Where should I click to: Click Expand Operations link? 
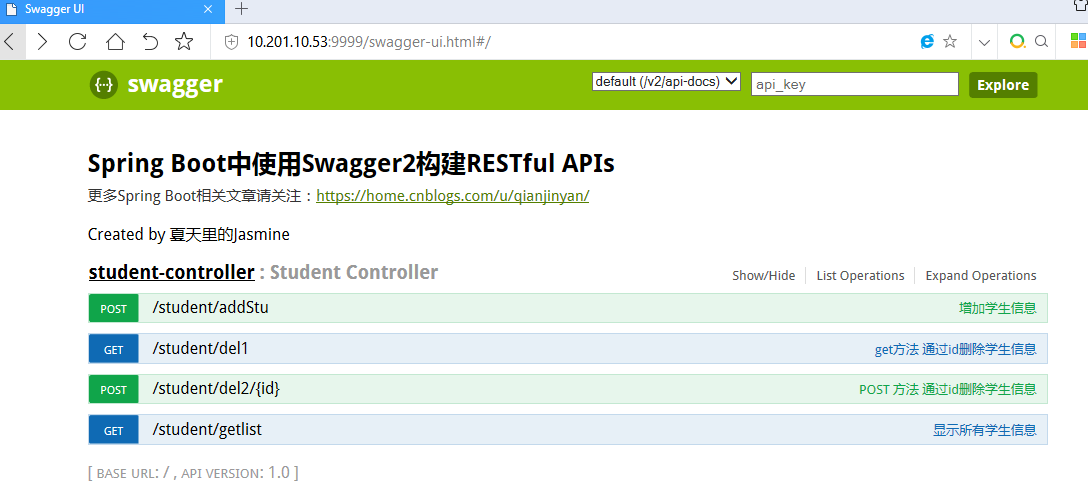point(980,276)
